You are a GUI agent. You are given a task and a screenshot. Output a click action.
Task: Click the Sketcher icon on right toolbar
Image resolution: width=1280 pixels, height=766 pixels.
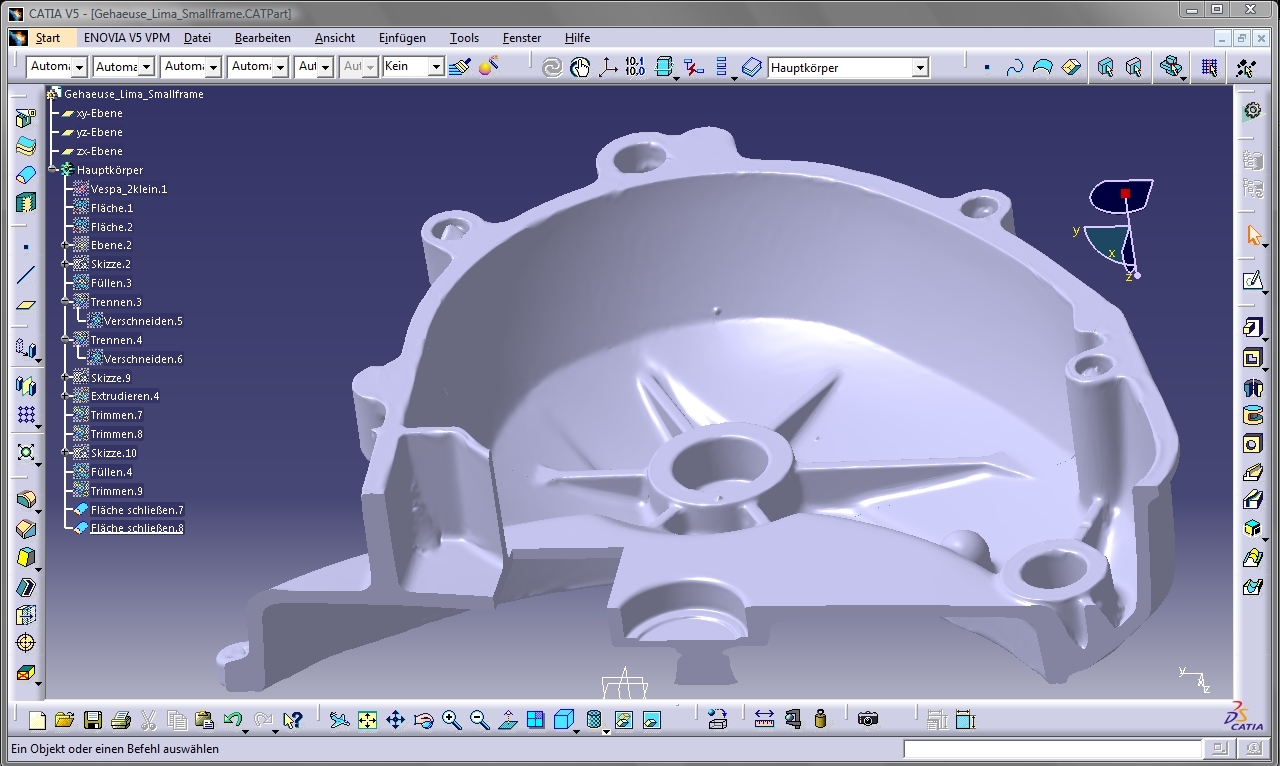click(1252, 281)
